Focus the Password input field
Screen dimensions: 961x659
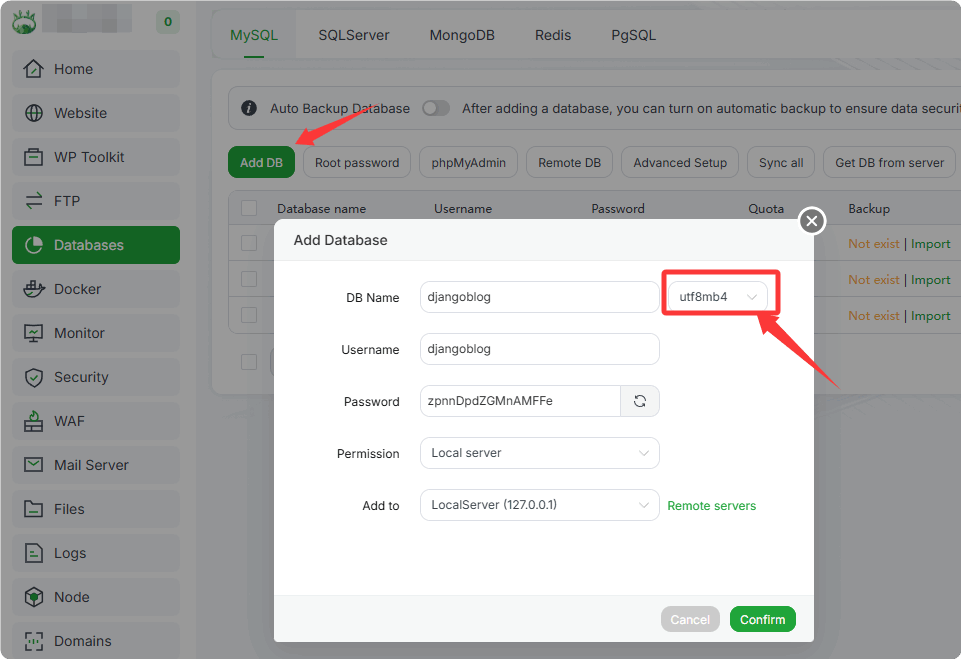tap(520, 401)
